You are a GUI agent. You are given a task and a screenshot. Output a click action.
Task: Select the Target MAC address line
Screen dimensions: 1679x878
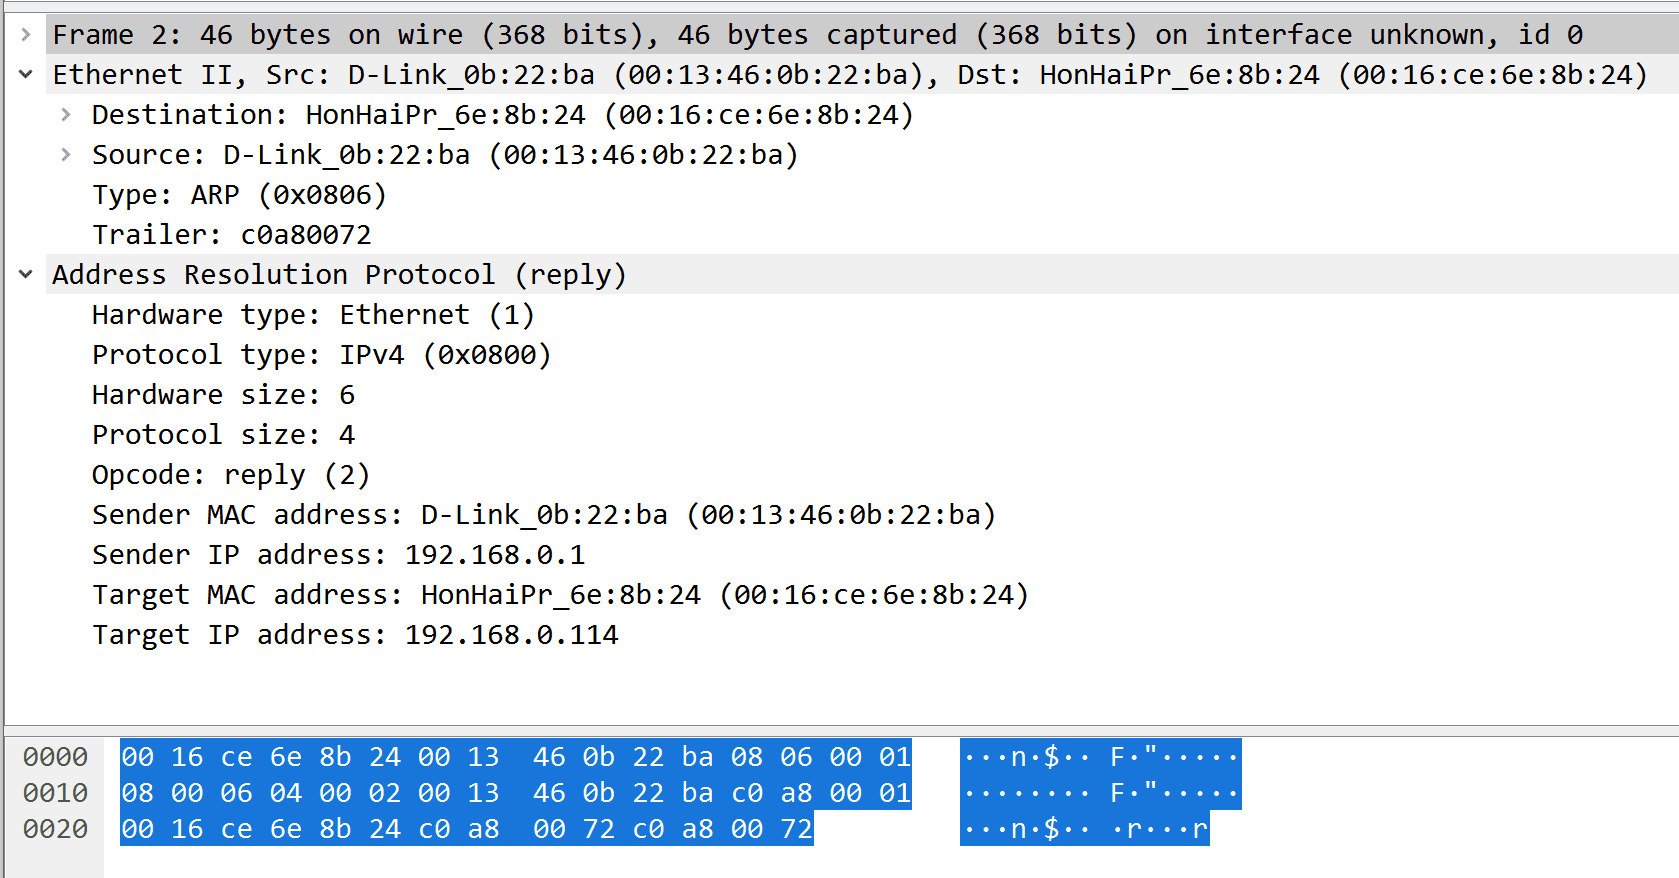560,595
